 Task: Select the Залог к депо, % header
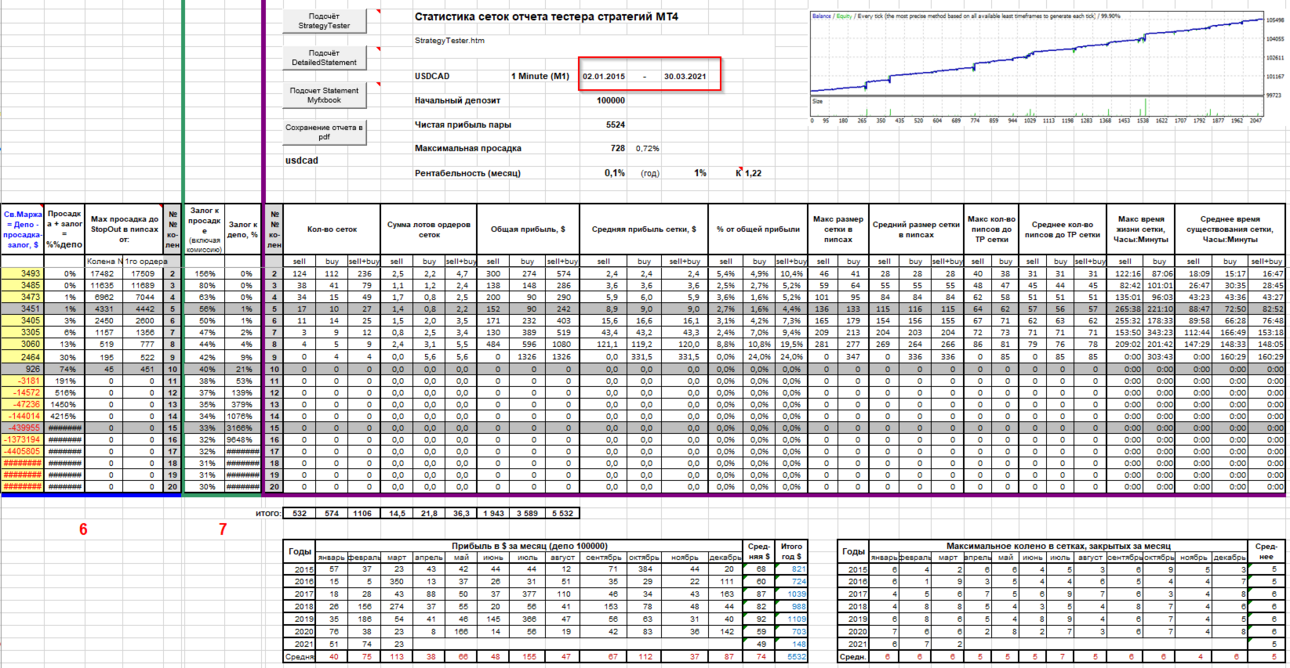click(x=244, y=229)
